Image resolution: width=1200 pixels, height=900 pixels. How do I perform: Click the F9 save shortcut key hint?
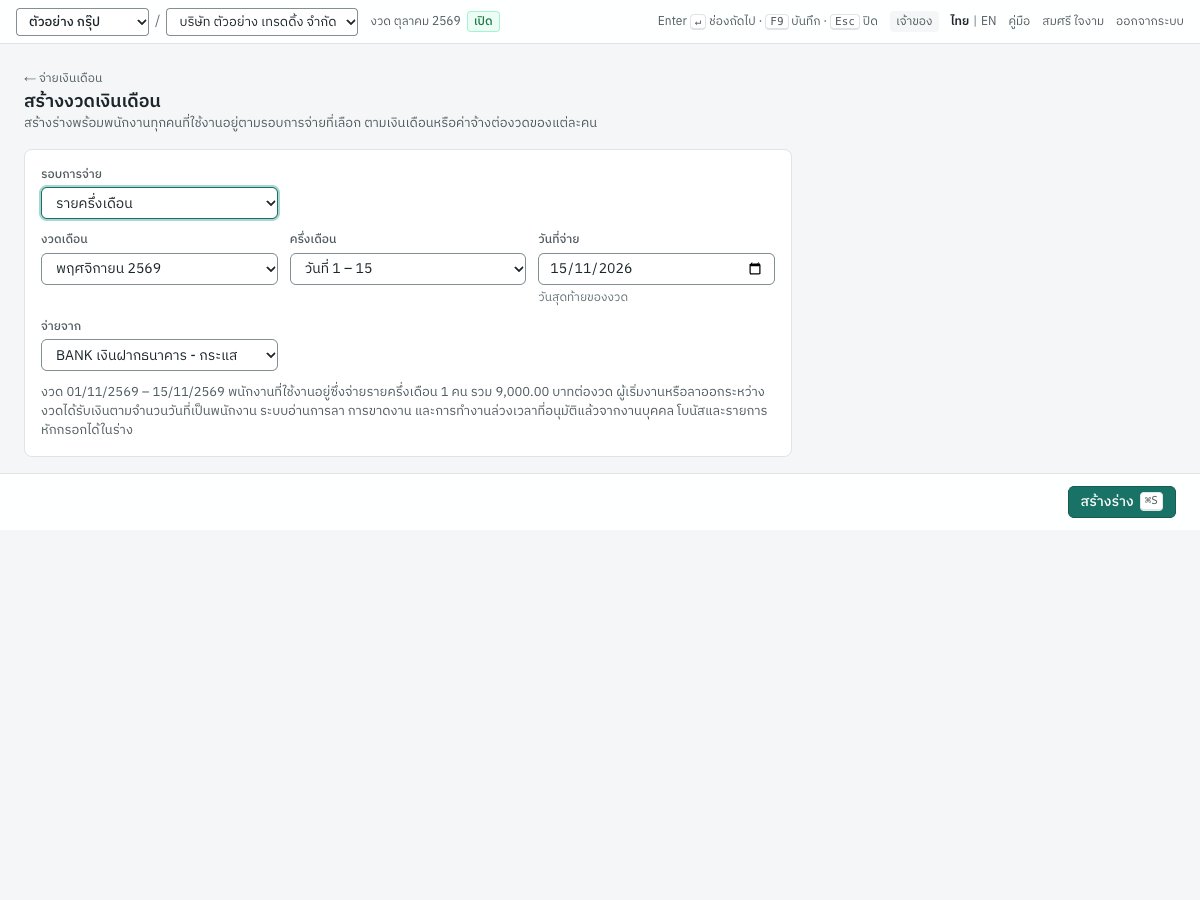coord(777,21)
